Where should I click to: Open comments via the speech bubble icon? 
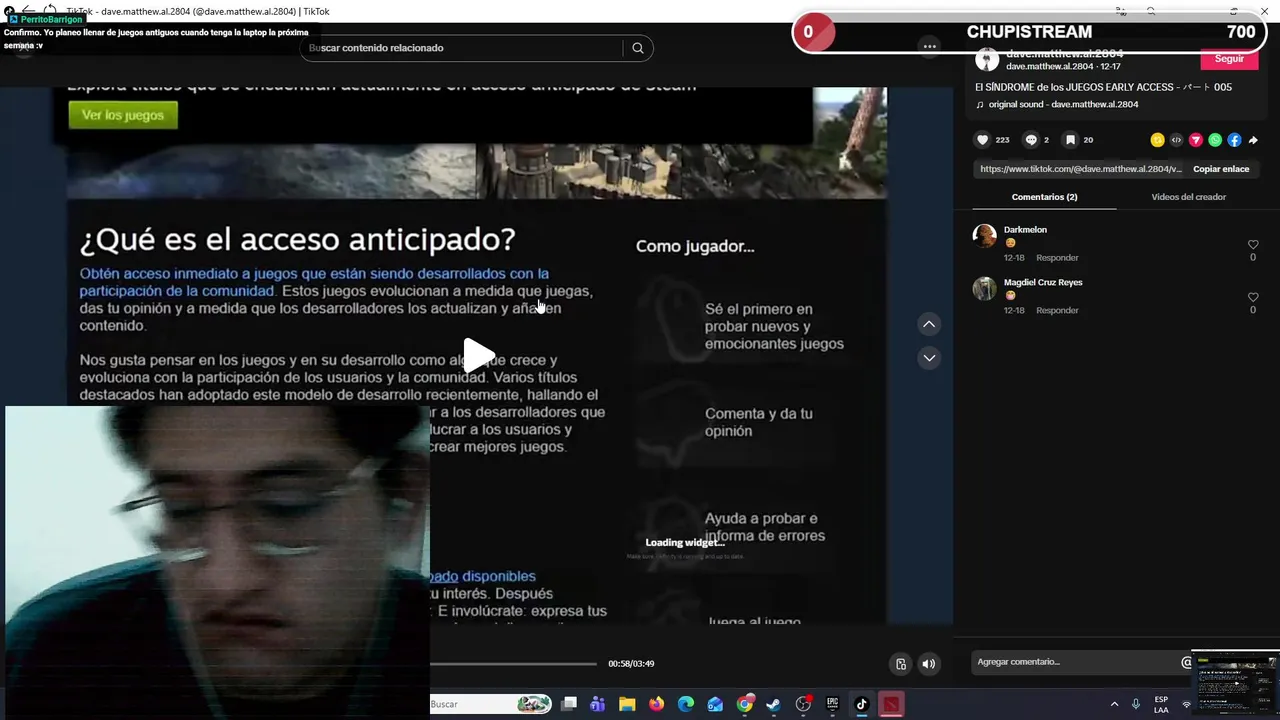[1031, 140]
